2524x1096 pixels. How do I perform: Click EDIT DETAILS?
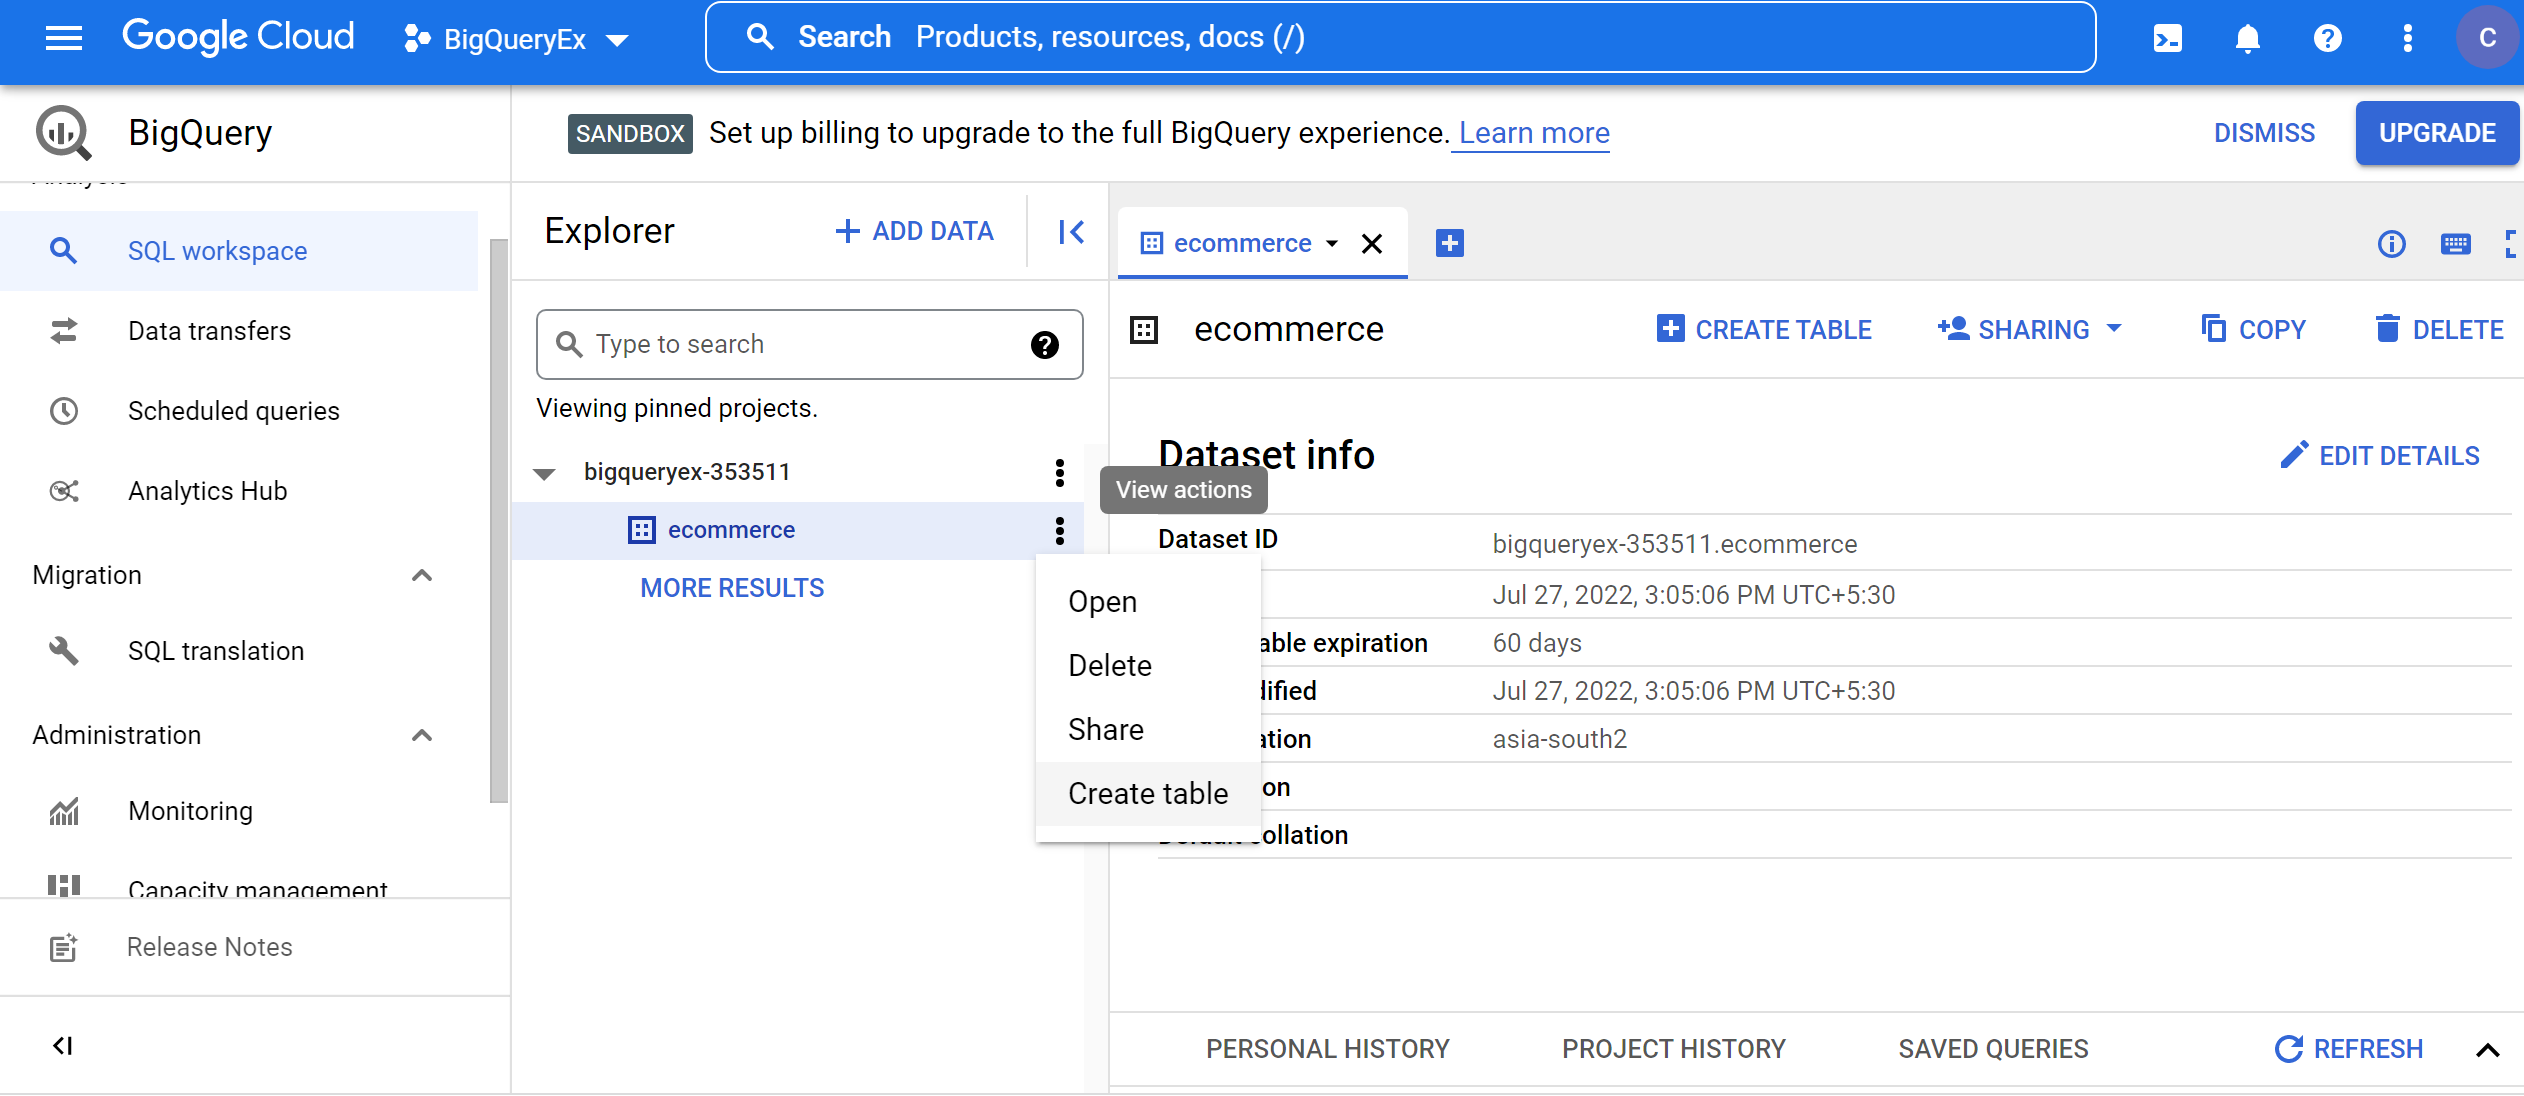2380,456
